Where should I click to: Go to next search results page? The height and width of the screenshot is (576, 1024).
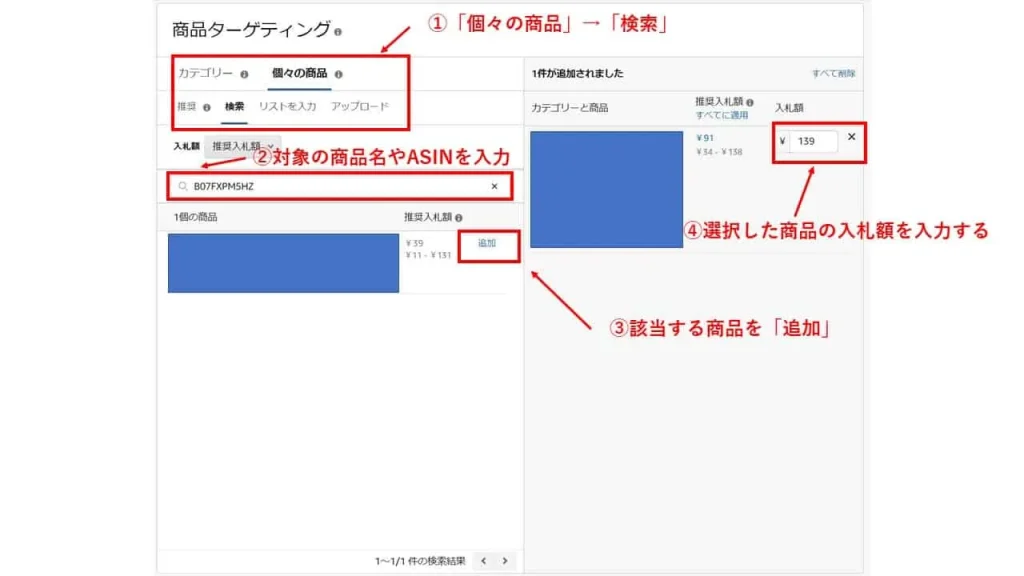[505, 561]
